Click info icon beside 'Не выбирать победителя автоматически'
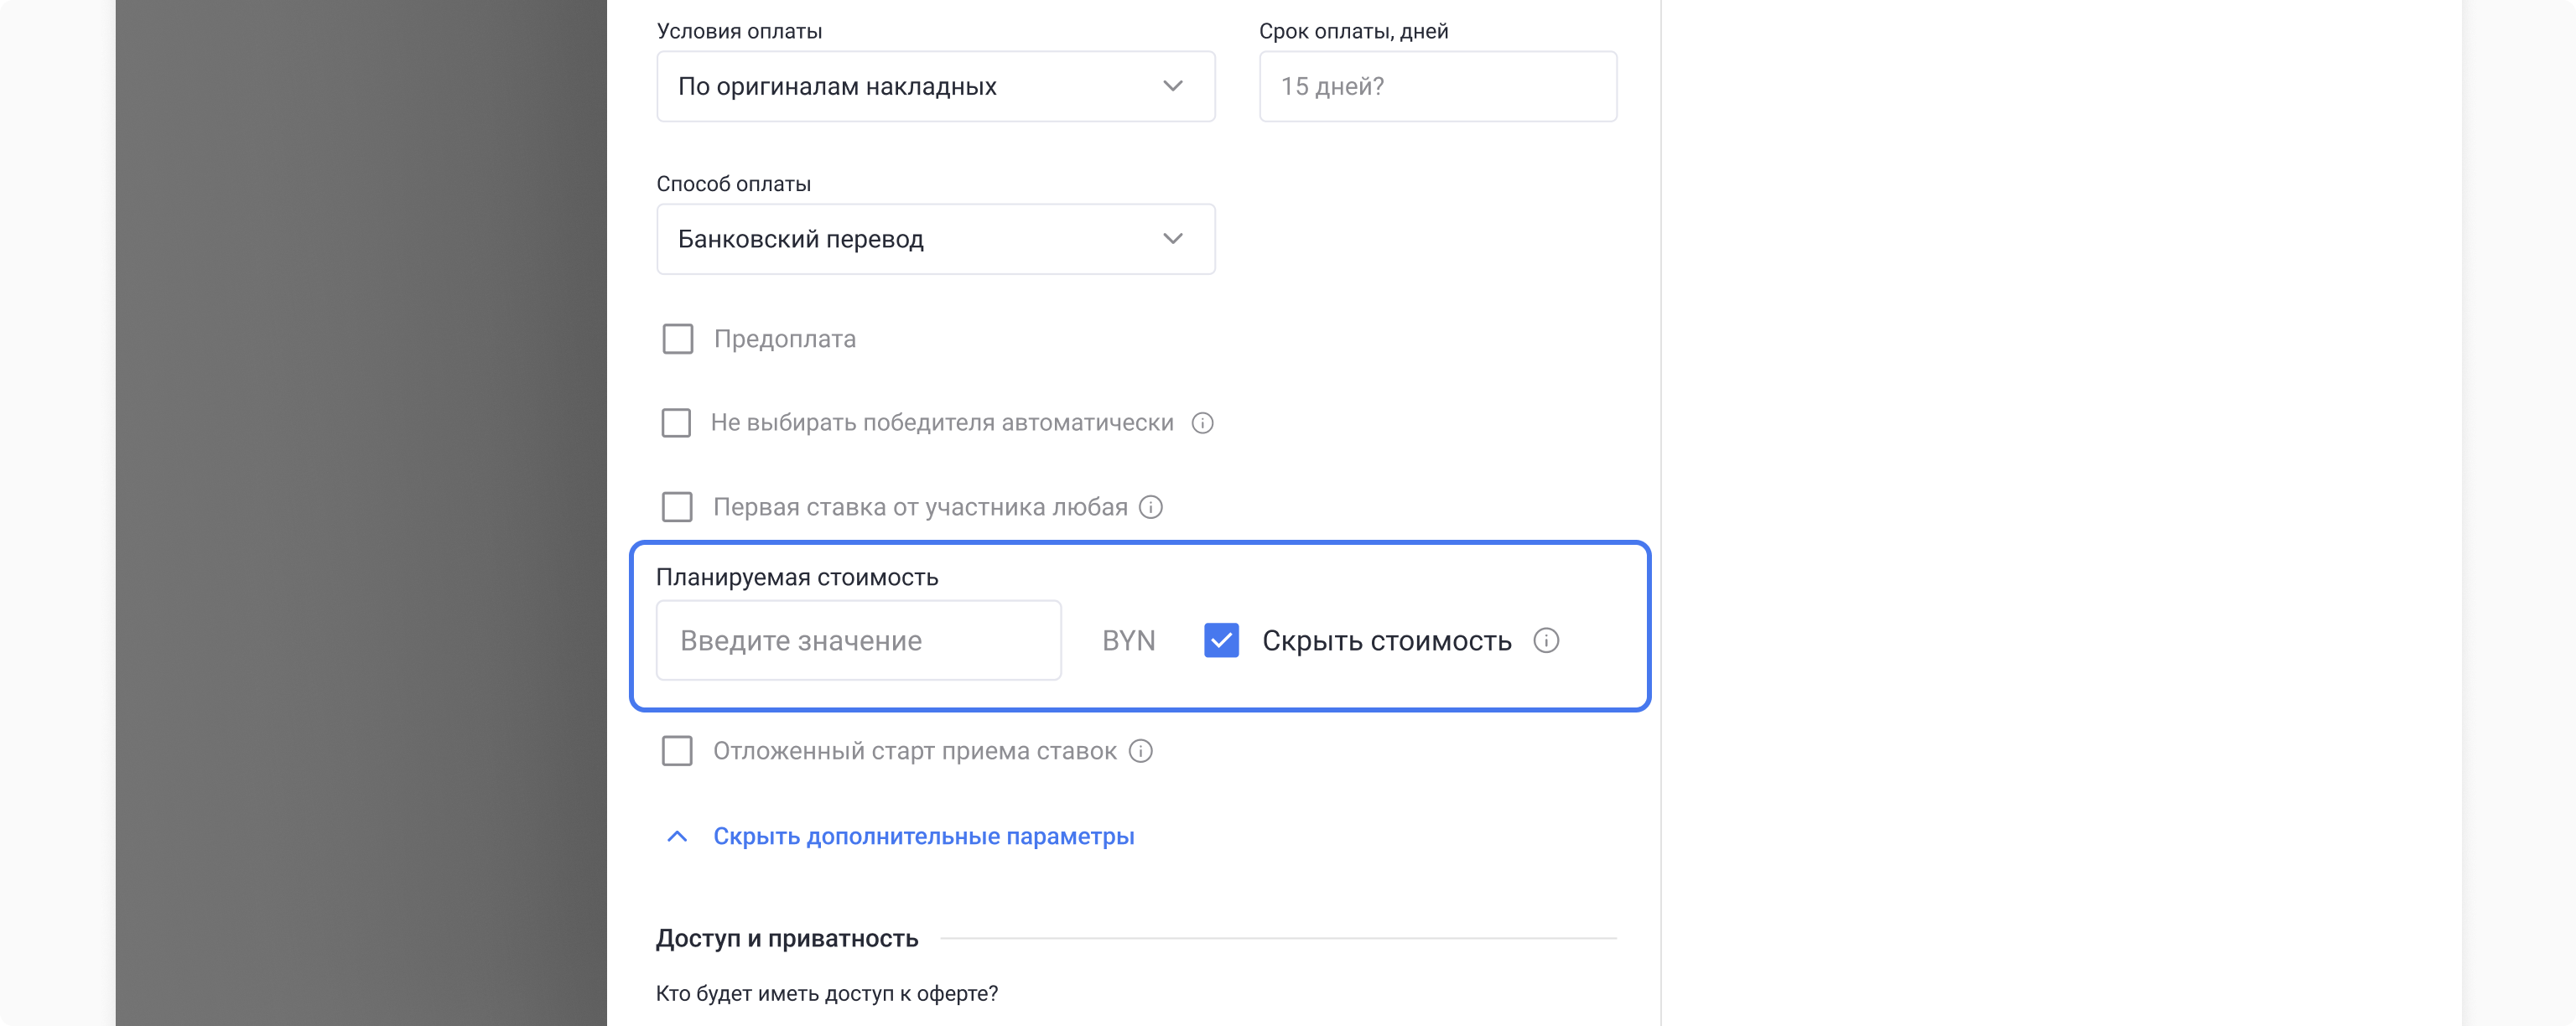 coord(1202,423)
